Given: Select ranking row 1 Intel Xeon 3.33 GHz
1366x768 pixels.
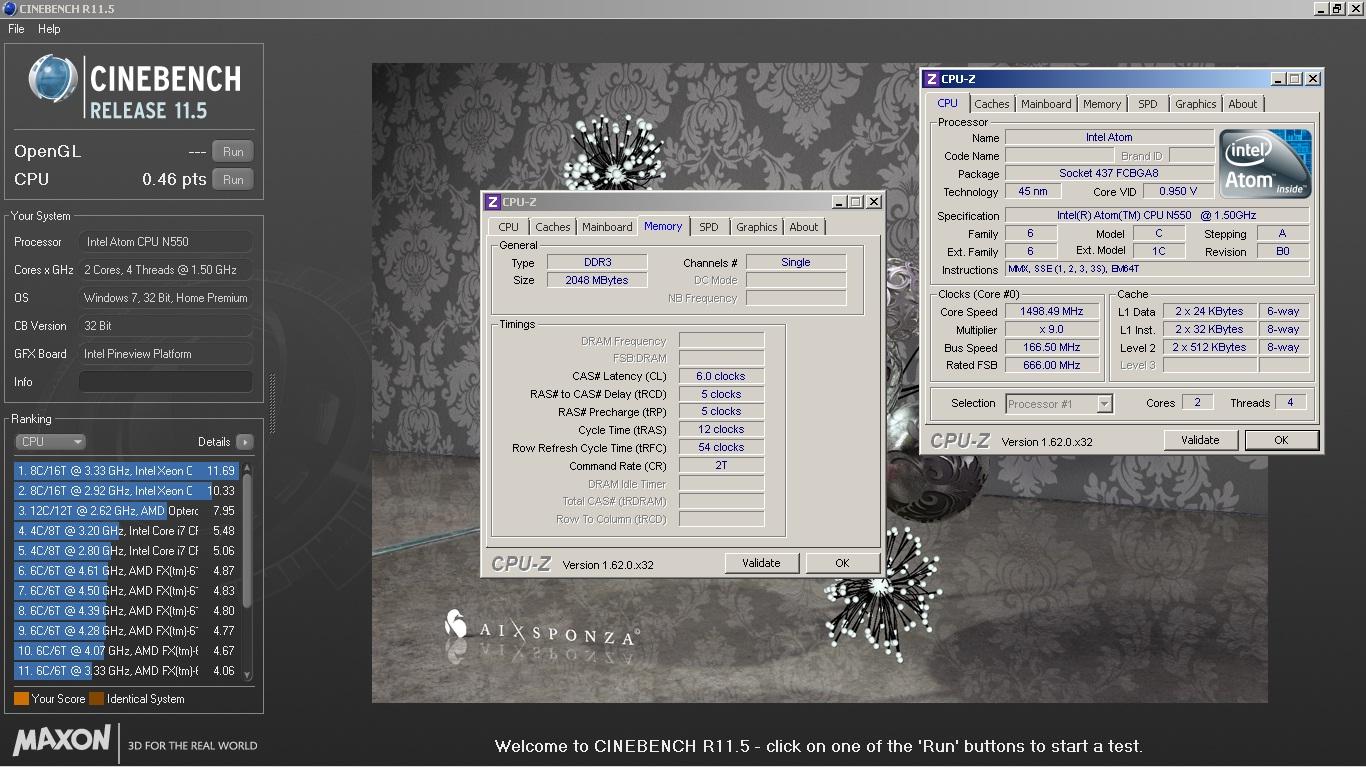Looking at the screenshot, I should (x=126, y=471).
